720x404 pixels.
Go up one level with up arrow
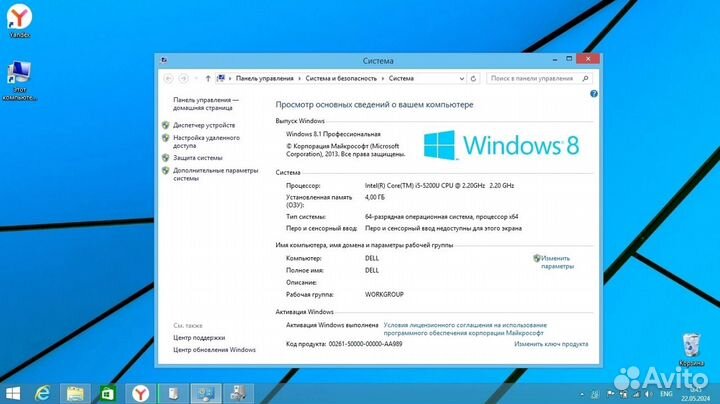[x=208, y=79]
